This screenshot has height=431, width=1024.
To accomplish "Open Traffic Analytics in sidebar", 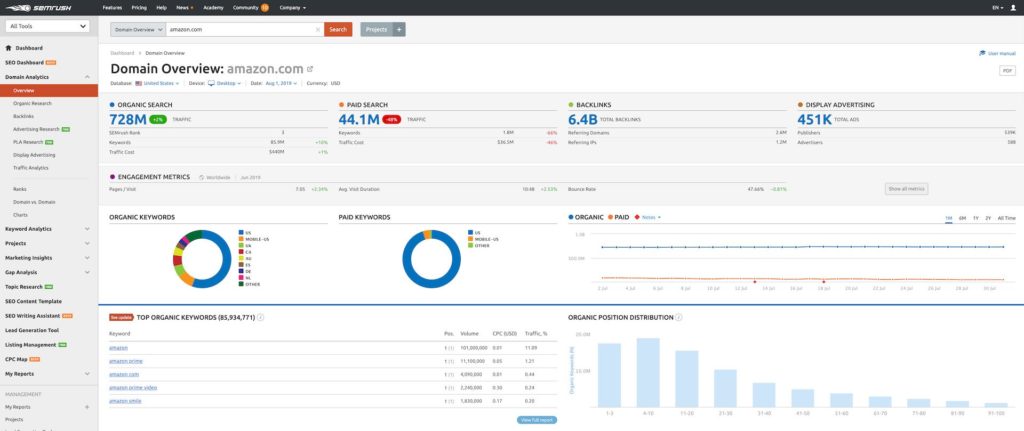I will tap(31, 168).
